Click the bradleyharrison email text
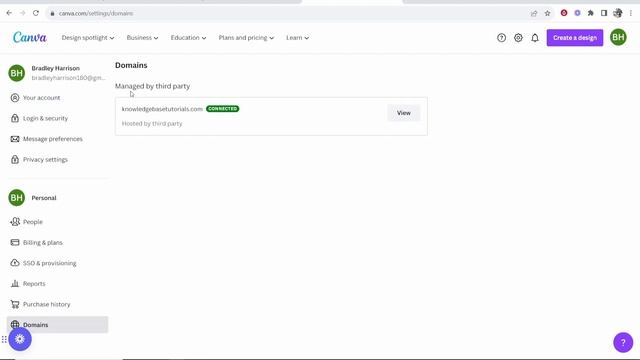 (68, 78)
